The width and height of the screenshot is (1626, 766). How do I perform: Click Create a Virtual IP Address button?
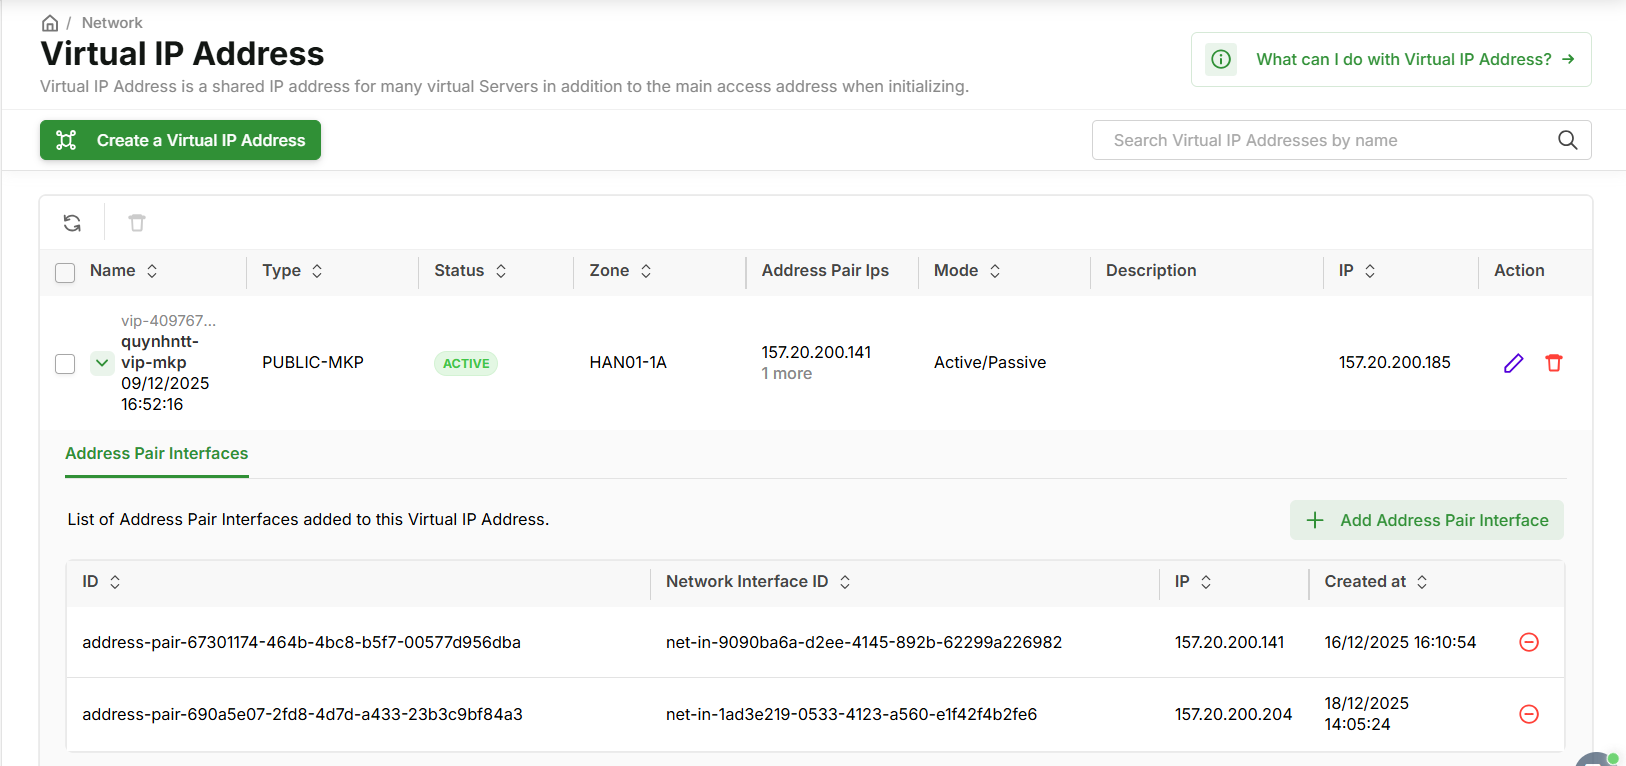coord(180,140)
